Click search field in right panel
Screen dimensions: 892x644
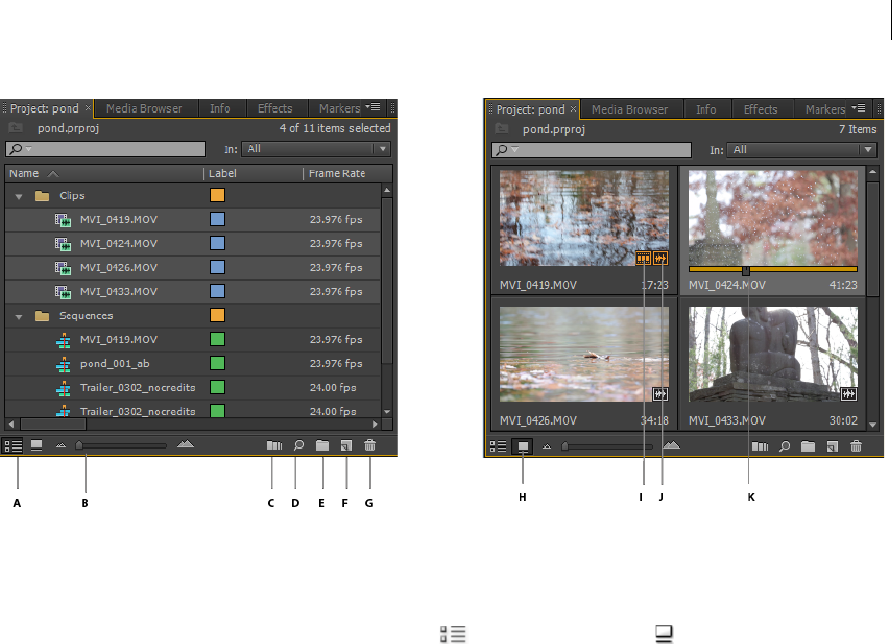pyautogui.click(x=592, y=150)
